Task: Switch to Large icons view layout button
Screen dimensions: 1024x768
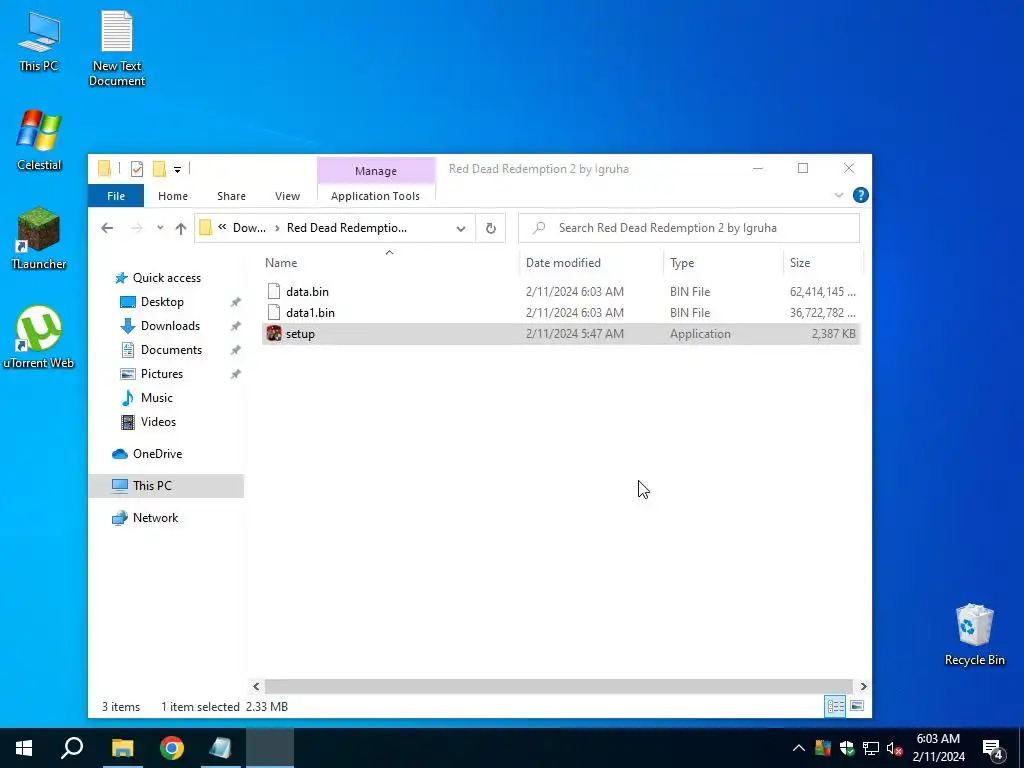Action: pyautogui.click(x=857, y=707)
